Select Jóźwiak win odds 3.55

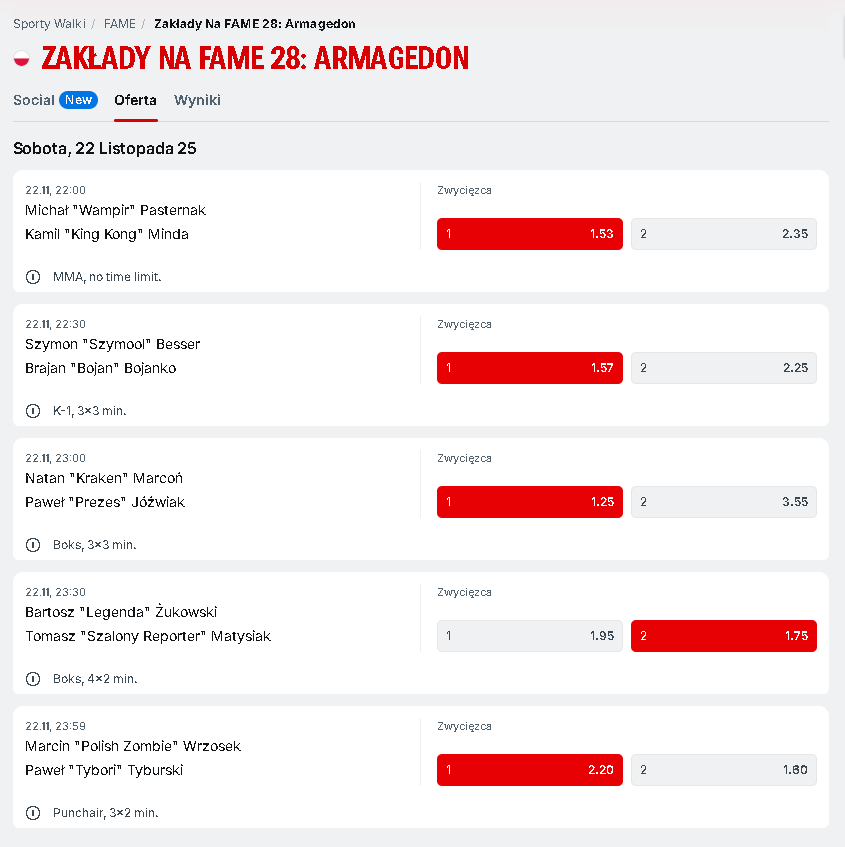coord(723,502)
